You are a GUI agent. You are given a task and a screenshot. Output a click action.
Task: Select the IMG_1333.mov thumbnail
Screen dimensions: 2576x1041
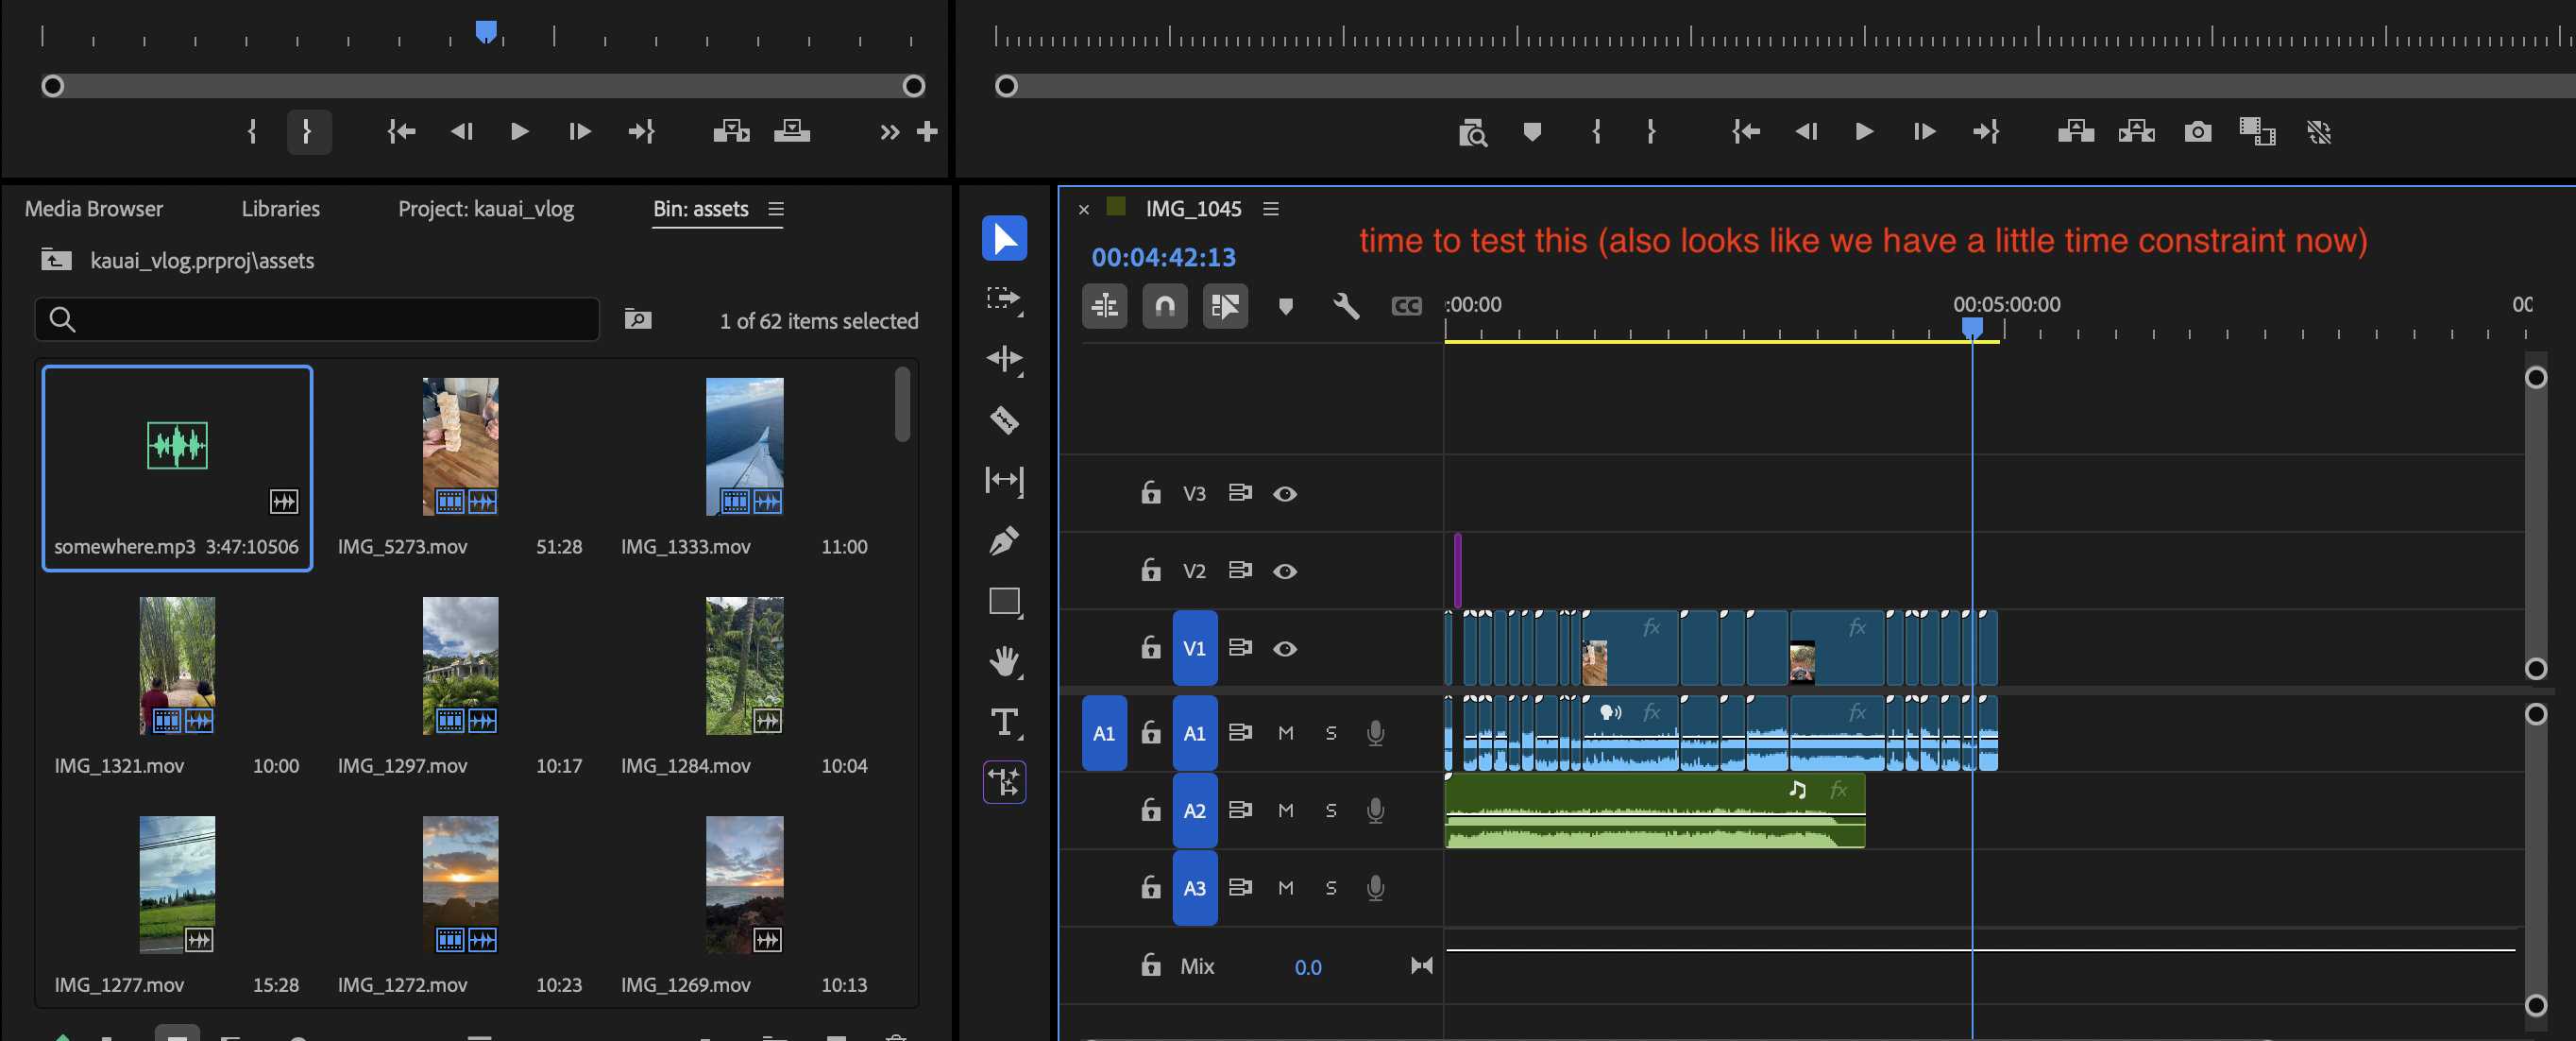(744, 447)
